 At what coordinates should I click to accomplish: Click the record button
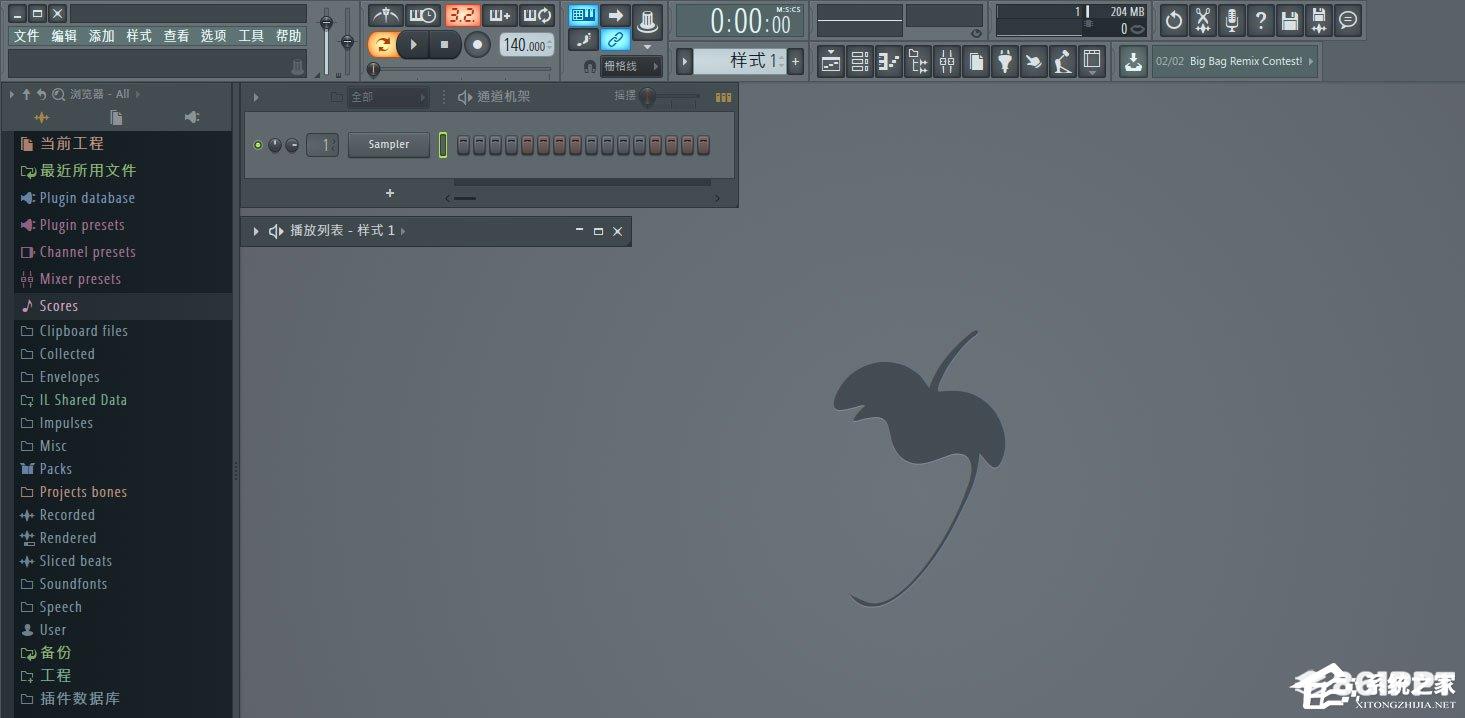coord(478,44)
